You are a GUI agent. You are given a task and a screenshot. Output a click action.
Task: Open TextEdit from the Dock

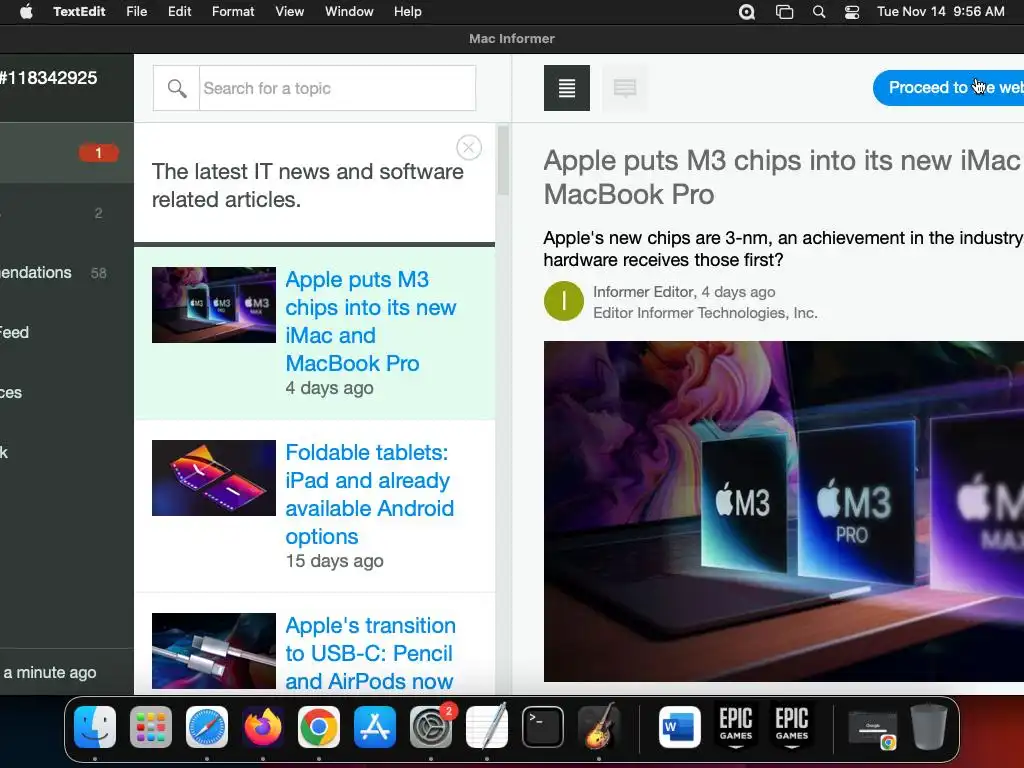tap(487, 727)
